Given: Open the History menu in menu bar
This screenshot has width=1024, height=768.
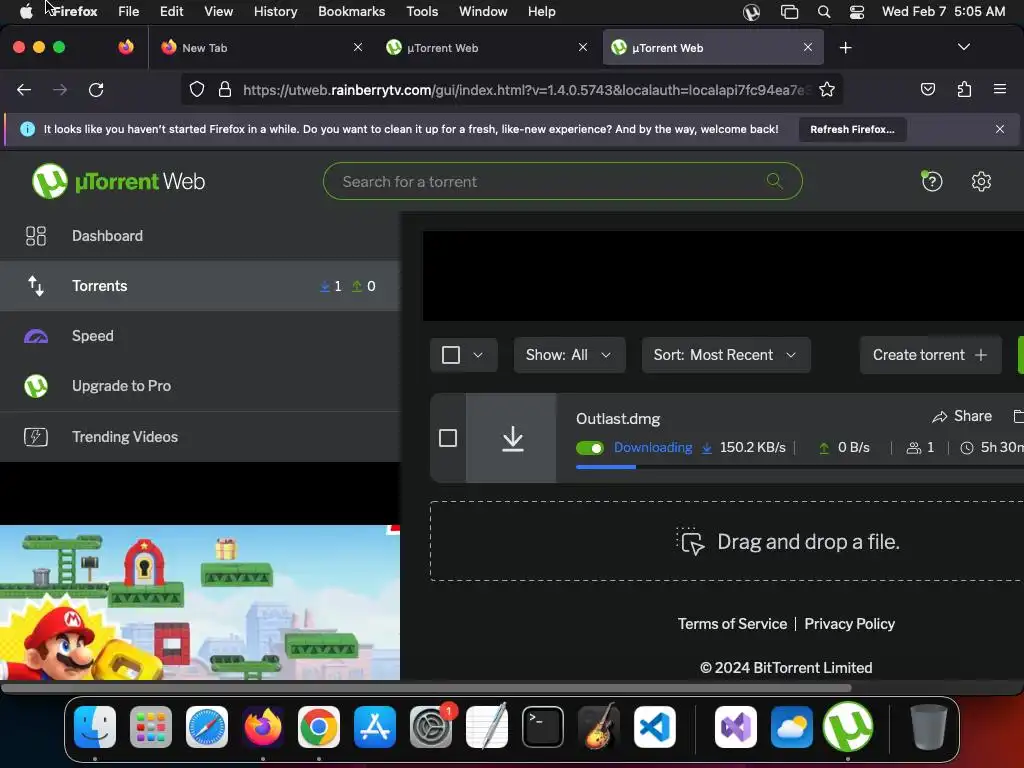Looking at the screenshot, I should [275, 12].
